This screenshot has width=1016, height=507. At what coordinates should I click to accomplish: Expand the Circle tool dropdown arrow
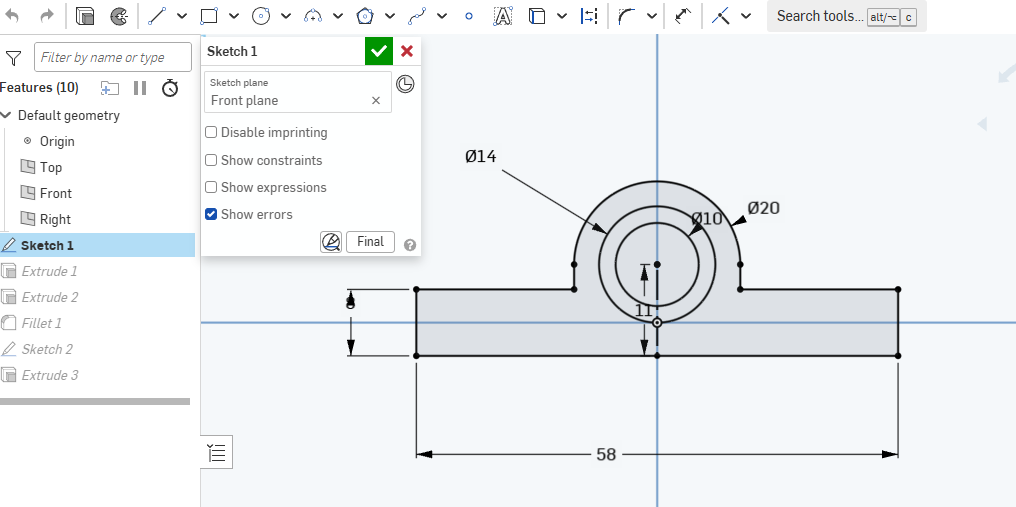click(x=286, y=16)
